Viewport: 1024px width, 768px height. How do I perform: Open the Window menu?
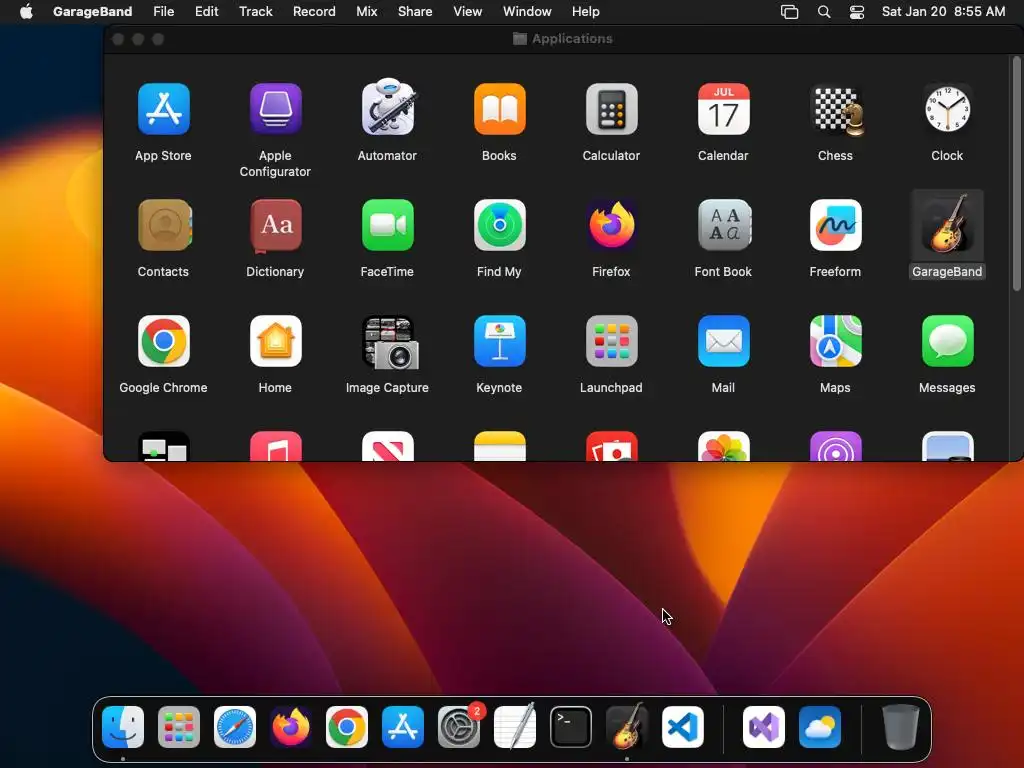[527, 12]
